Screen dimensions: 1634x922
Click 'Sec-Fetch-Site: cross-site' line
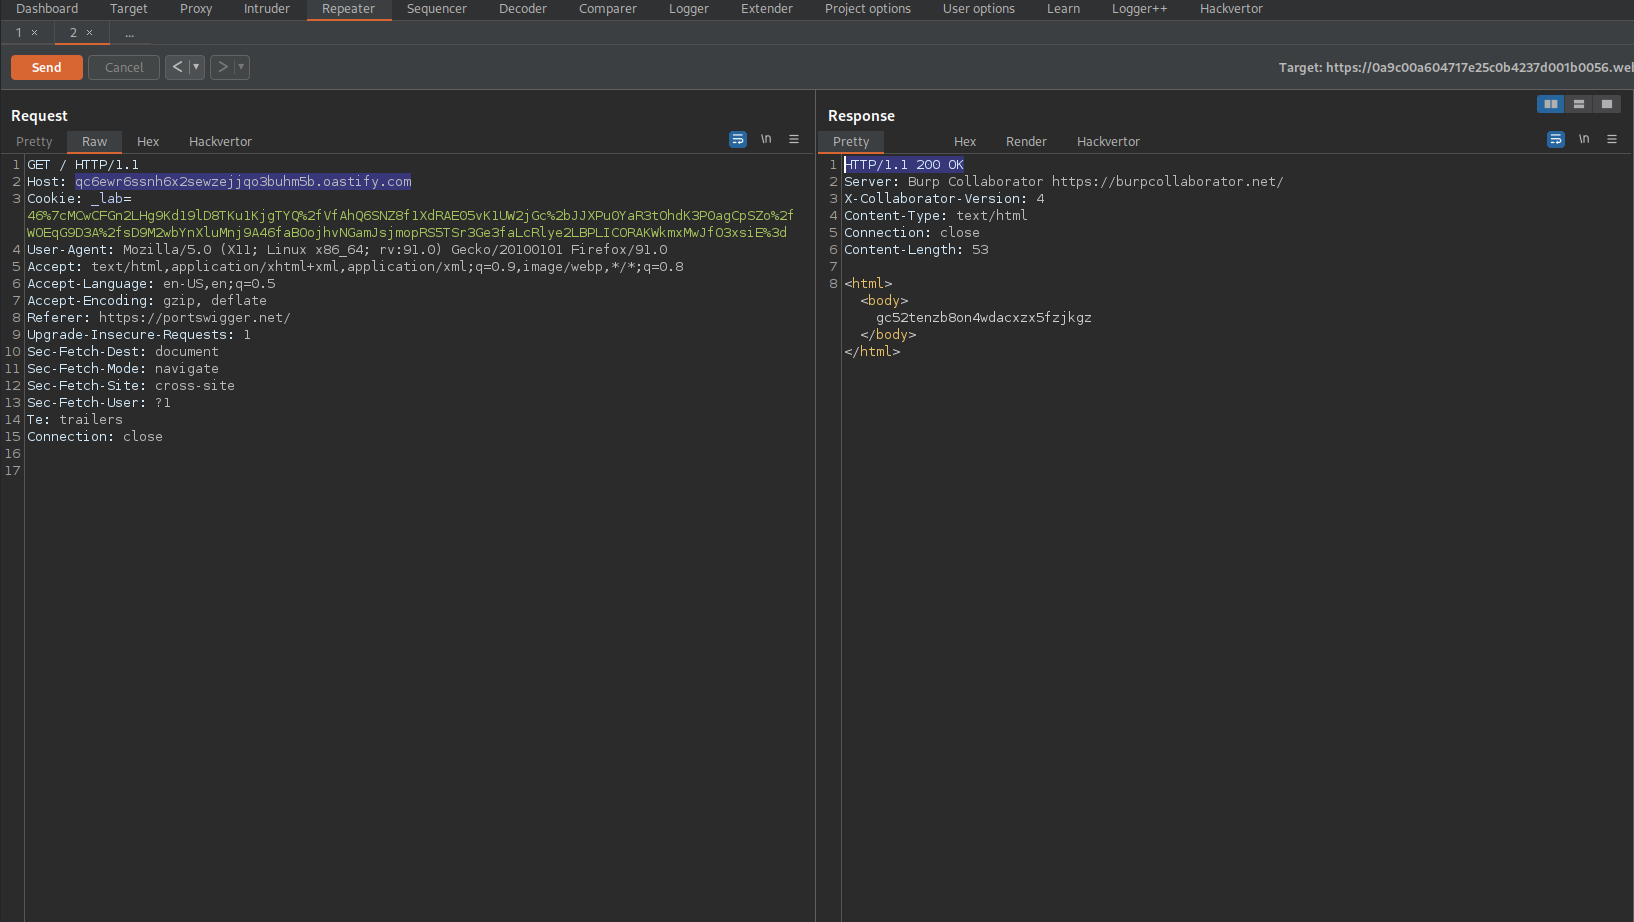[x=131, y=386]
